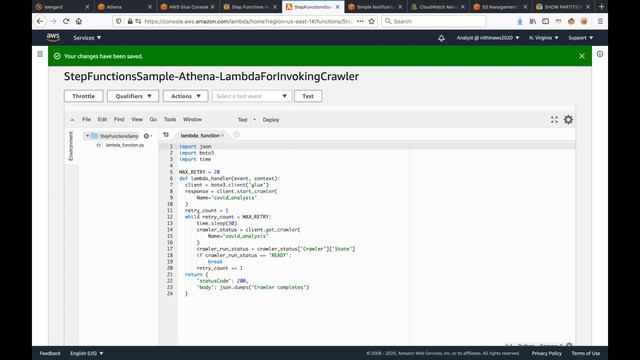This screenshot has height=360, width=640.
Task: Collapse the editor menu bar arrow
Action: [72, 120]
